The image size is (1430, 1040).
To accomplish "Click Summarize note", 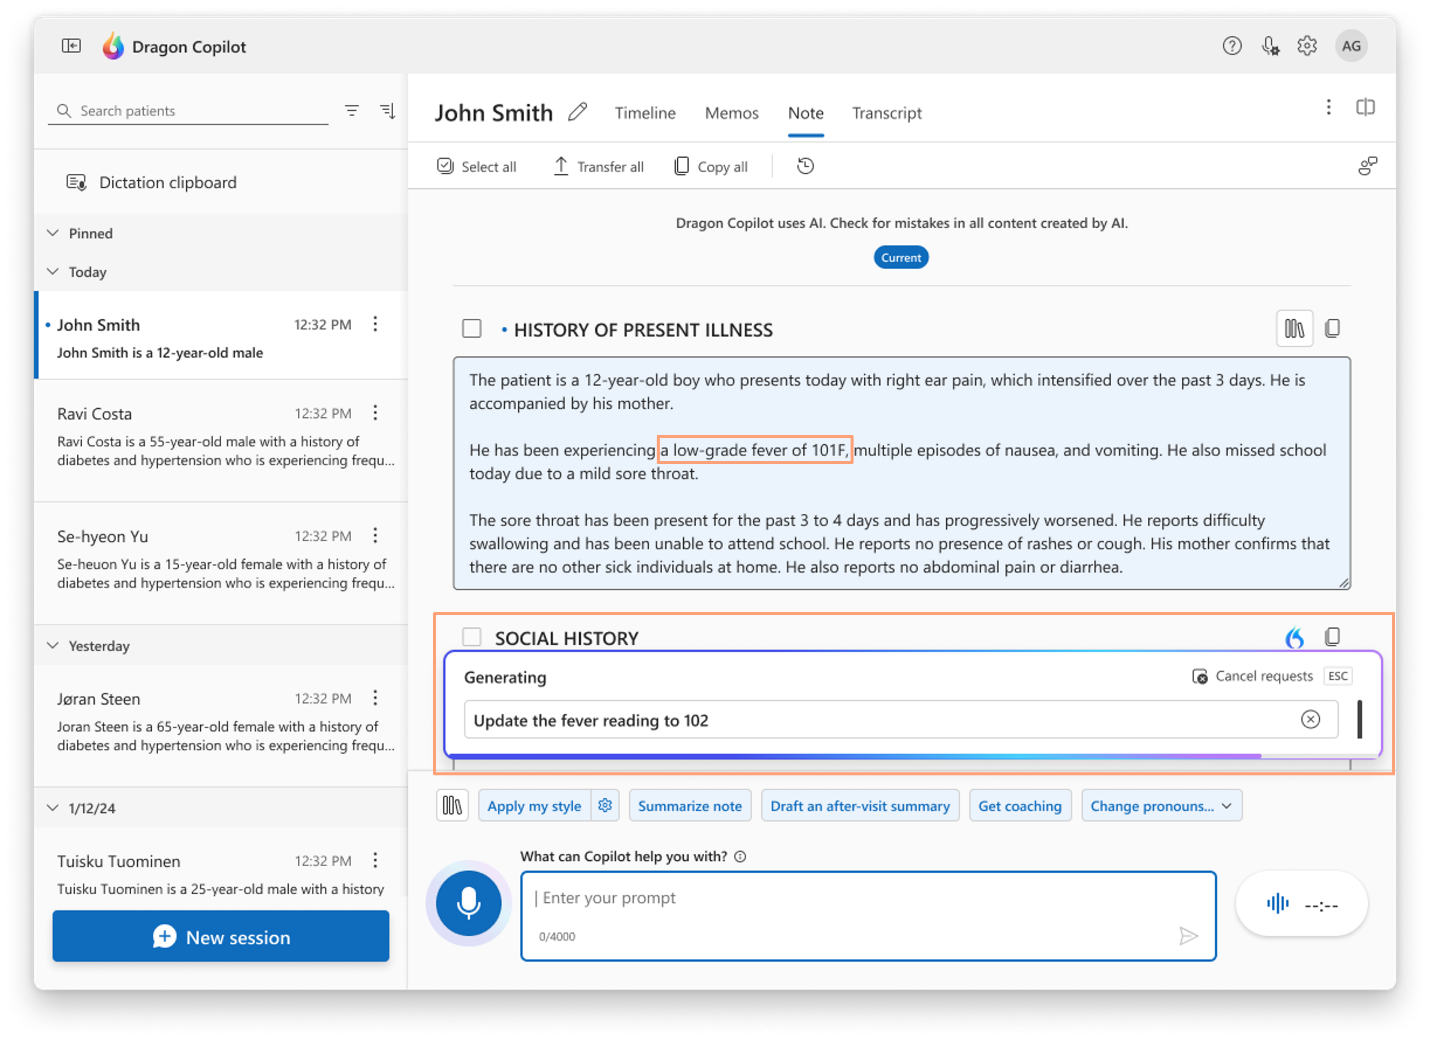I will point(690,806).
